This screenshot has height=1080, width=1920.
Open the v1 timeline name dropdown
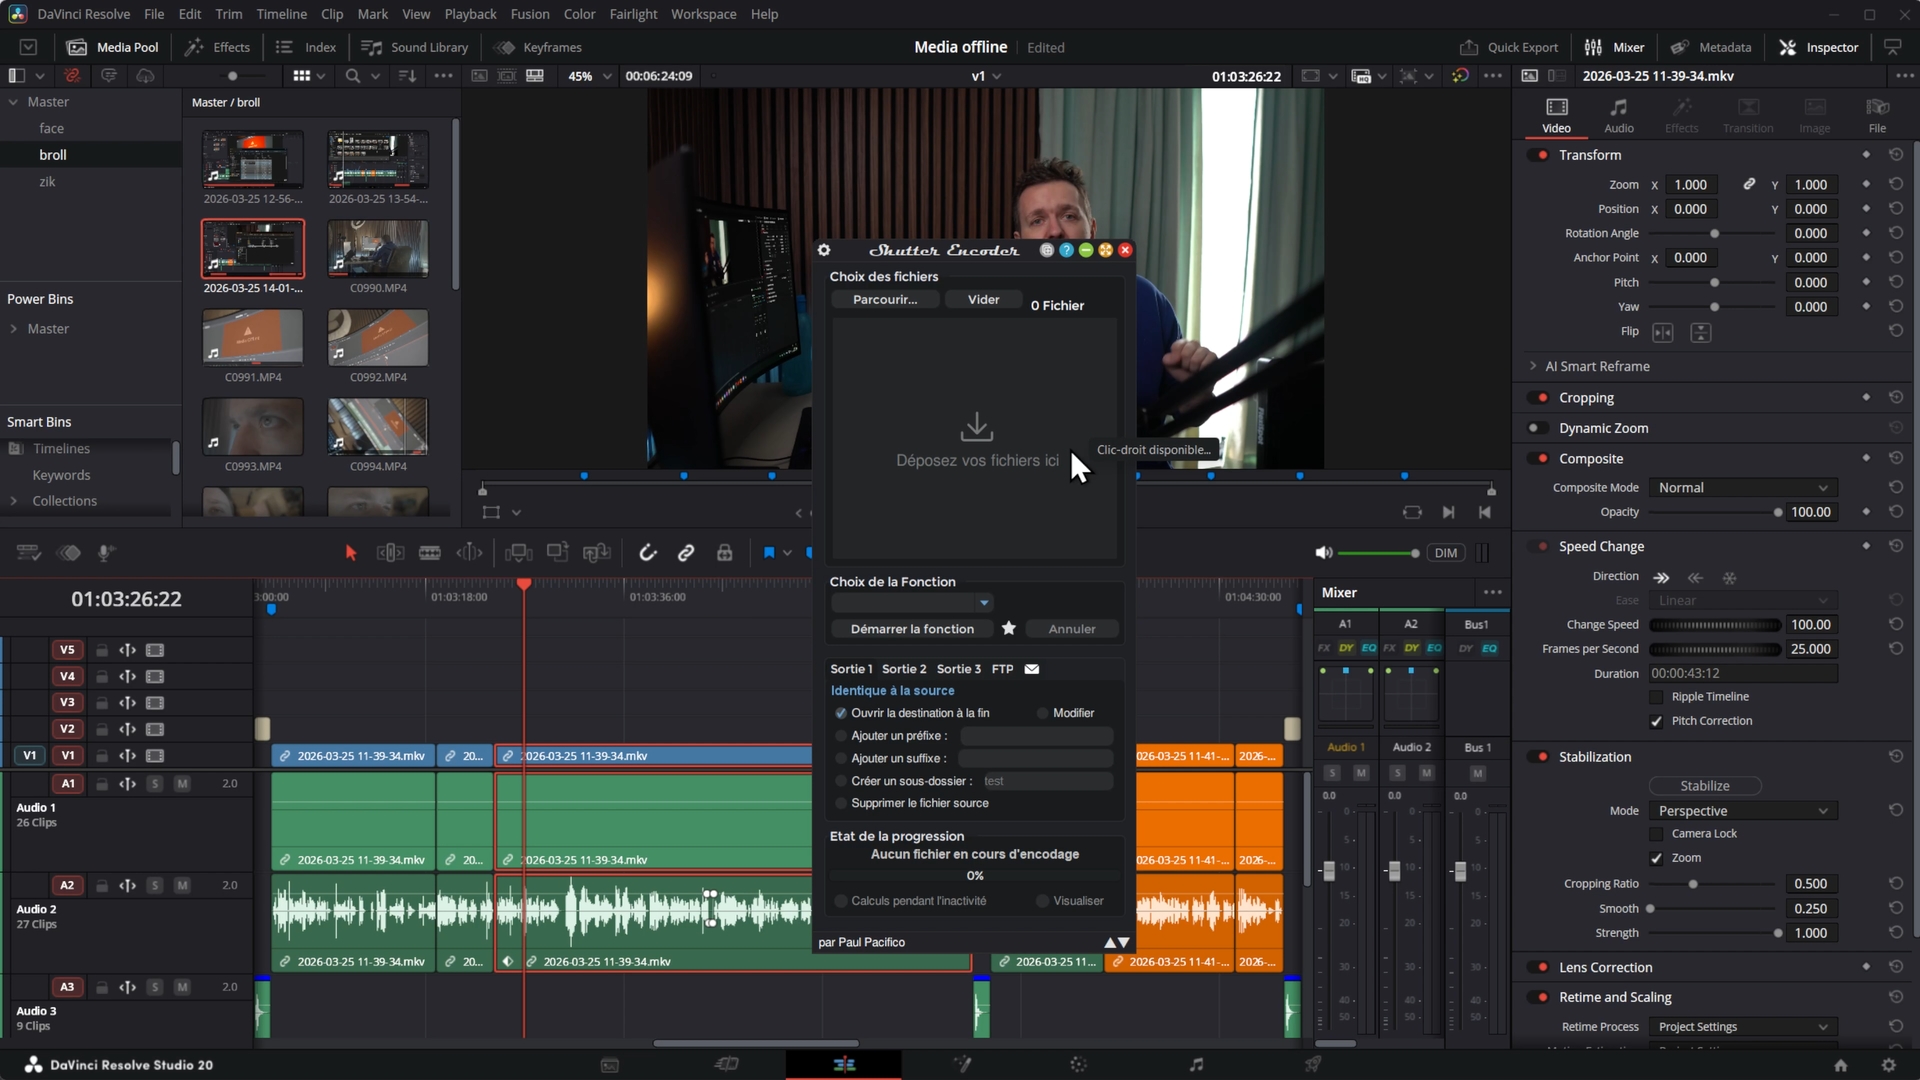pyautogui.click(x=986, y=76)
